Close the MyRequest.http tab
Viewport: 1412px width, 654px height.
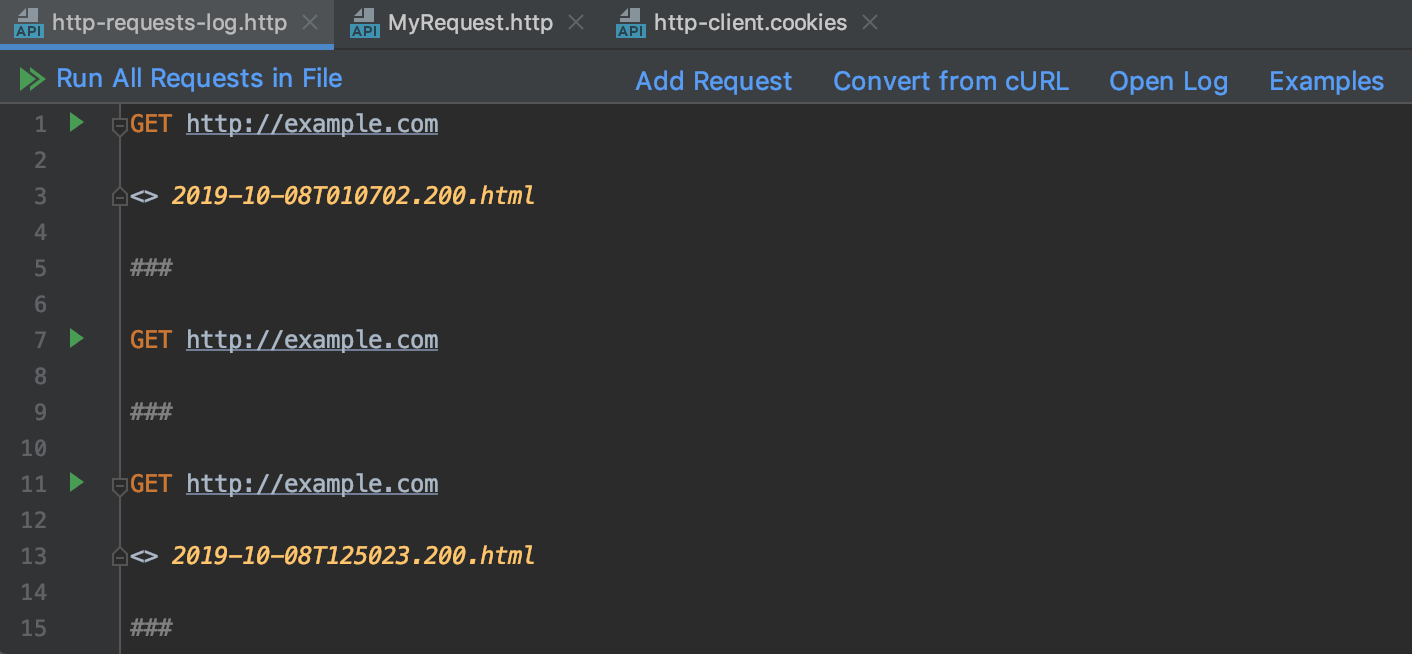point(575,22)
